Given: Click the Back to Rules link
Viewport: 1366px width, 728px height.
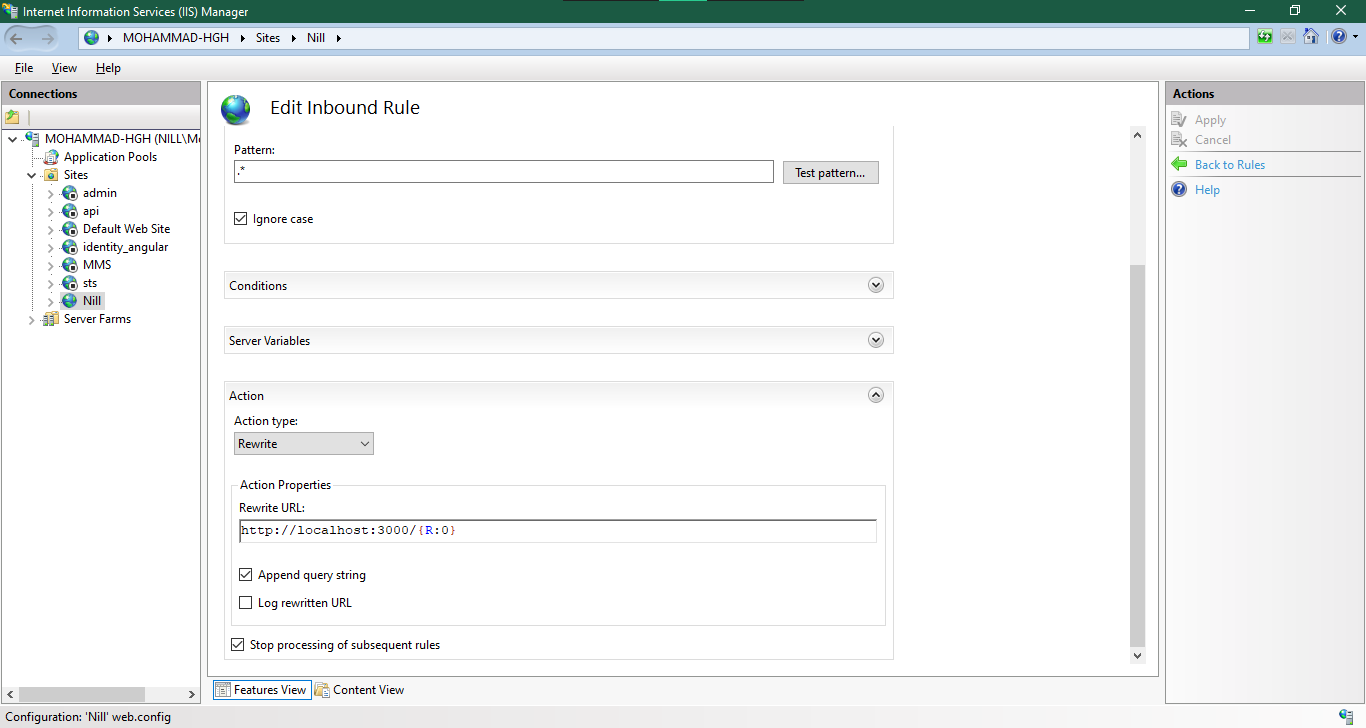Looking at the screenshot, I should [x=1230, y=165].
